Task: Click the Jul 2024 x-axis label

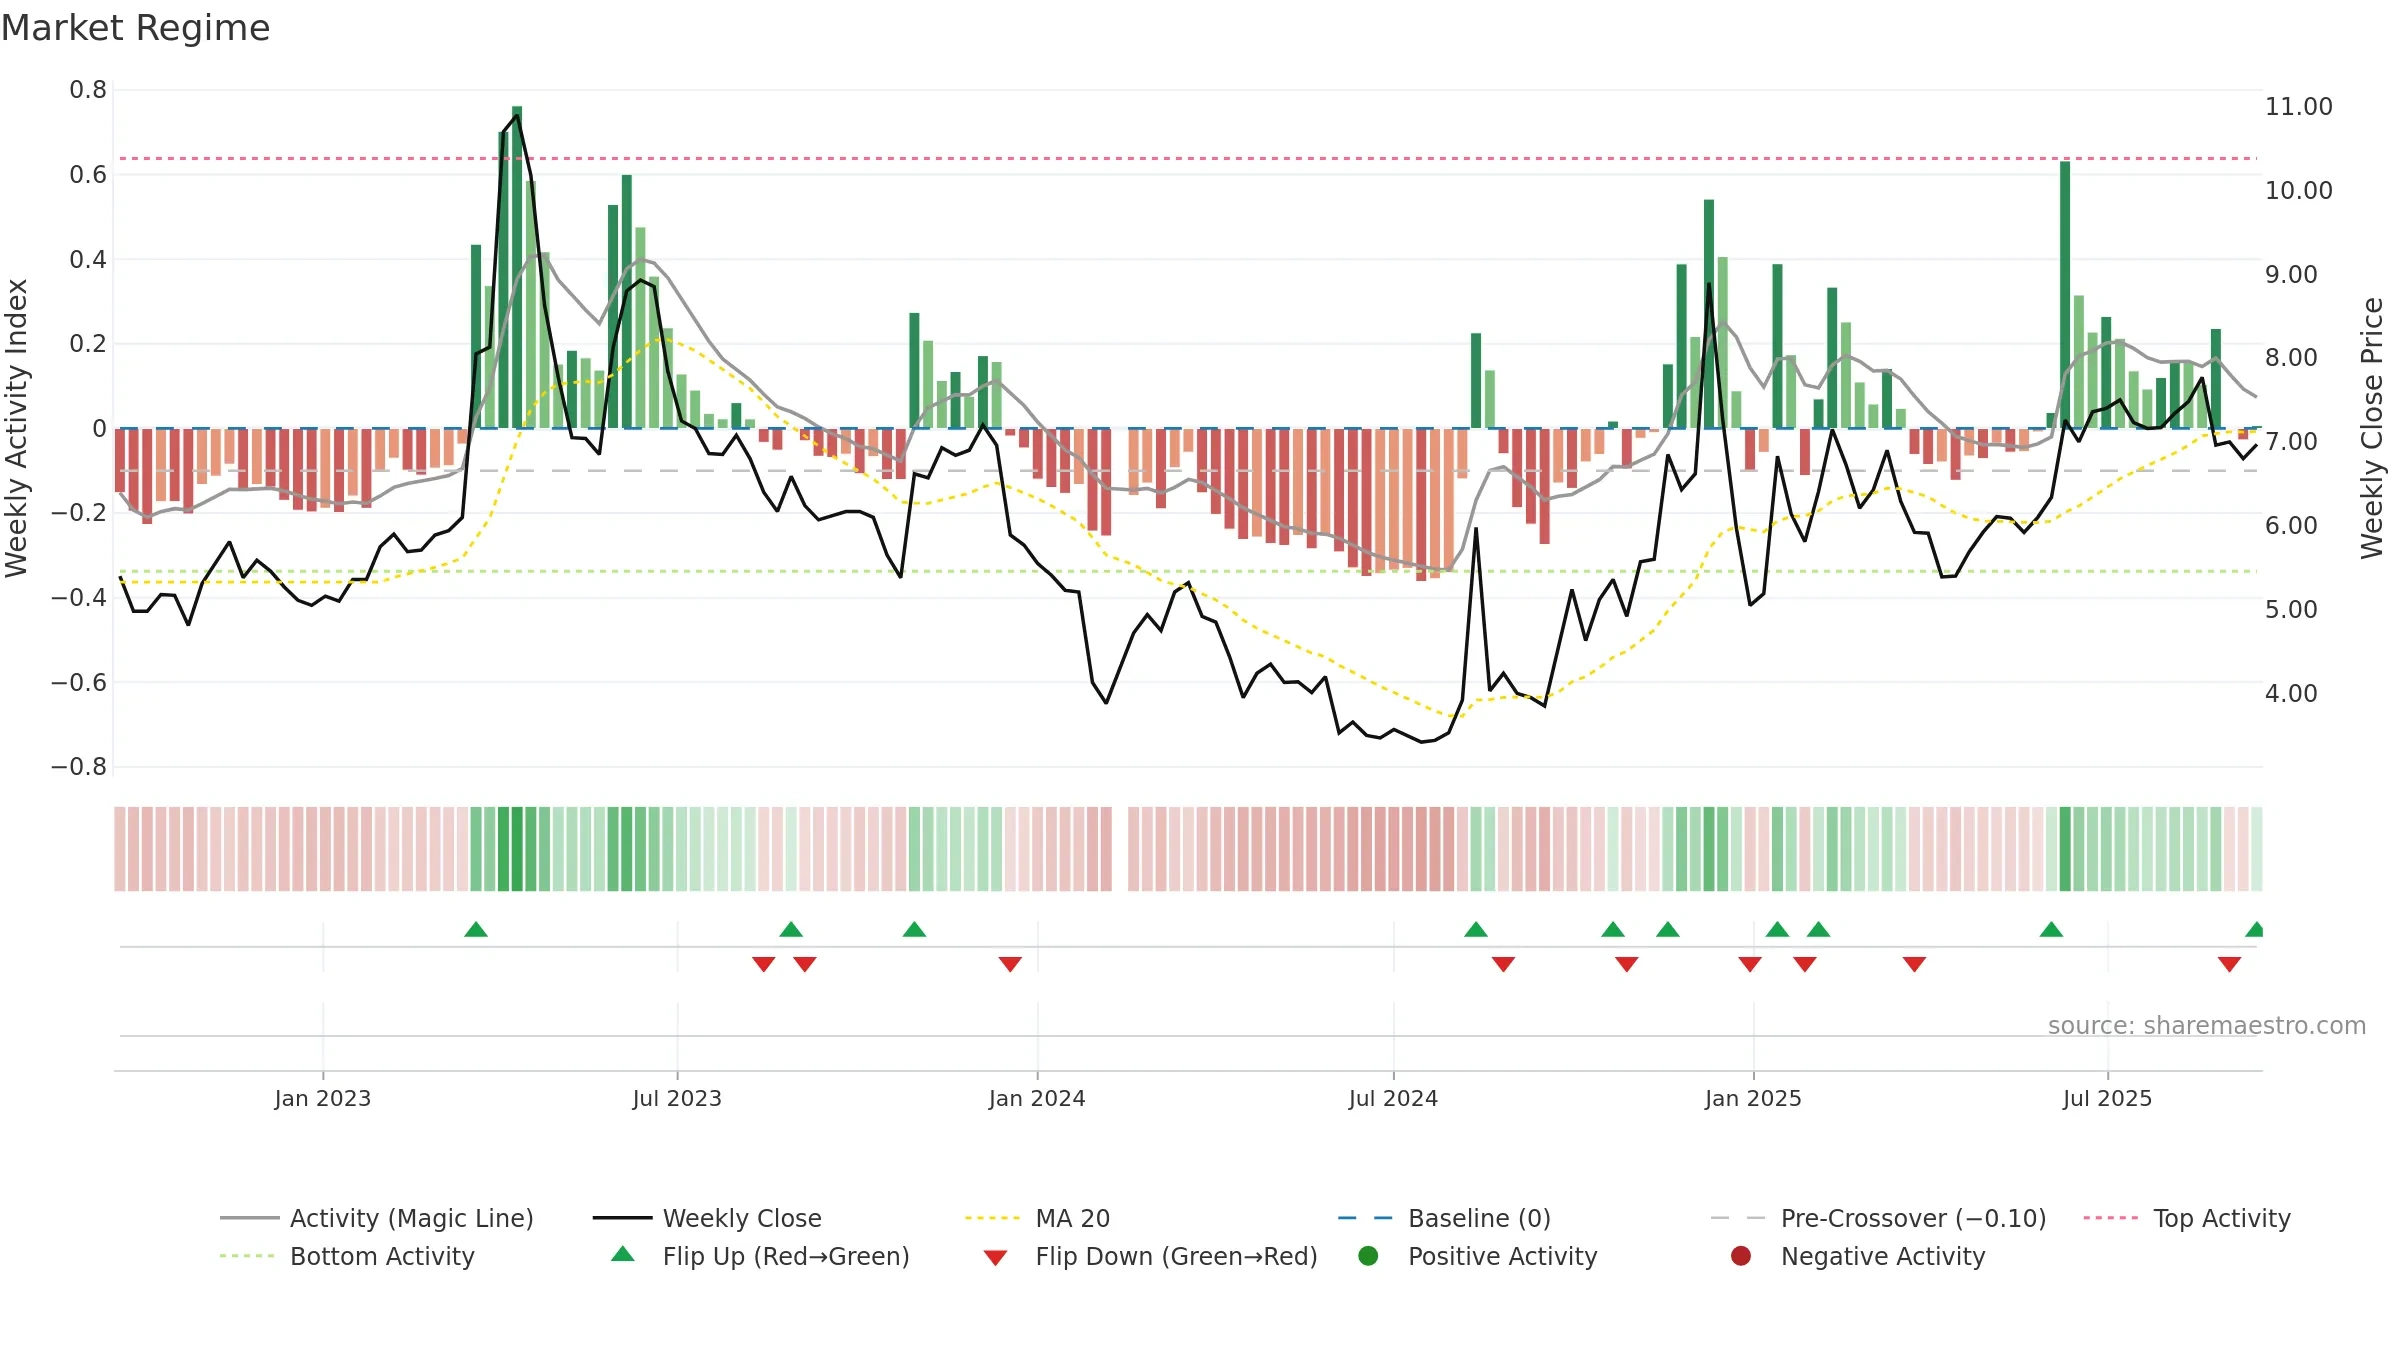Action: [x=1393, y=1098]
